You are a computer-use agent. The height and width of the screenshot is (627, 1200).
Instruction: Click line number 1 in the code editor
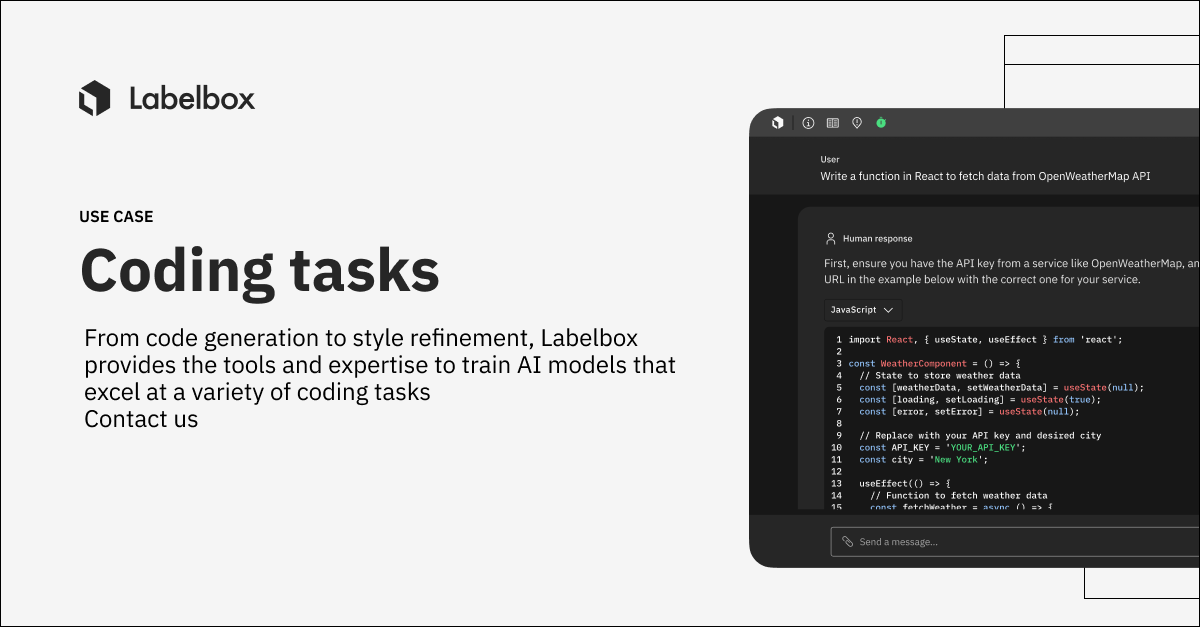tap(838, 339)
